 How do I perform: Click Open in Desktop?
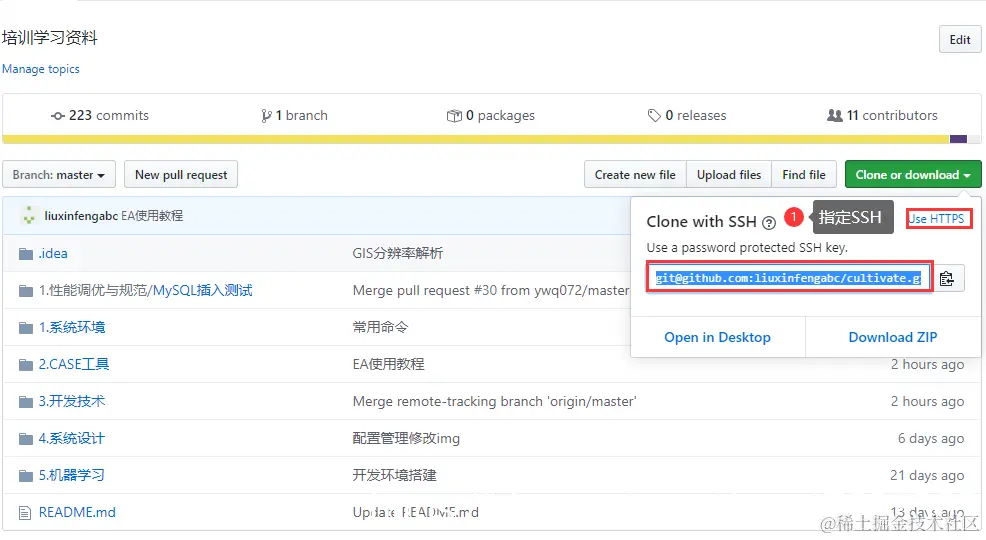[x=717, y=338]
